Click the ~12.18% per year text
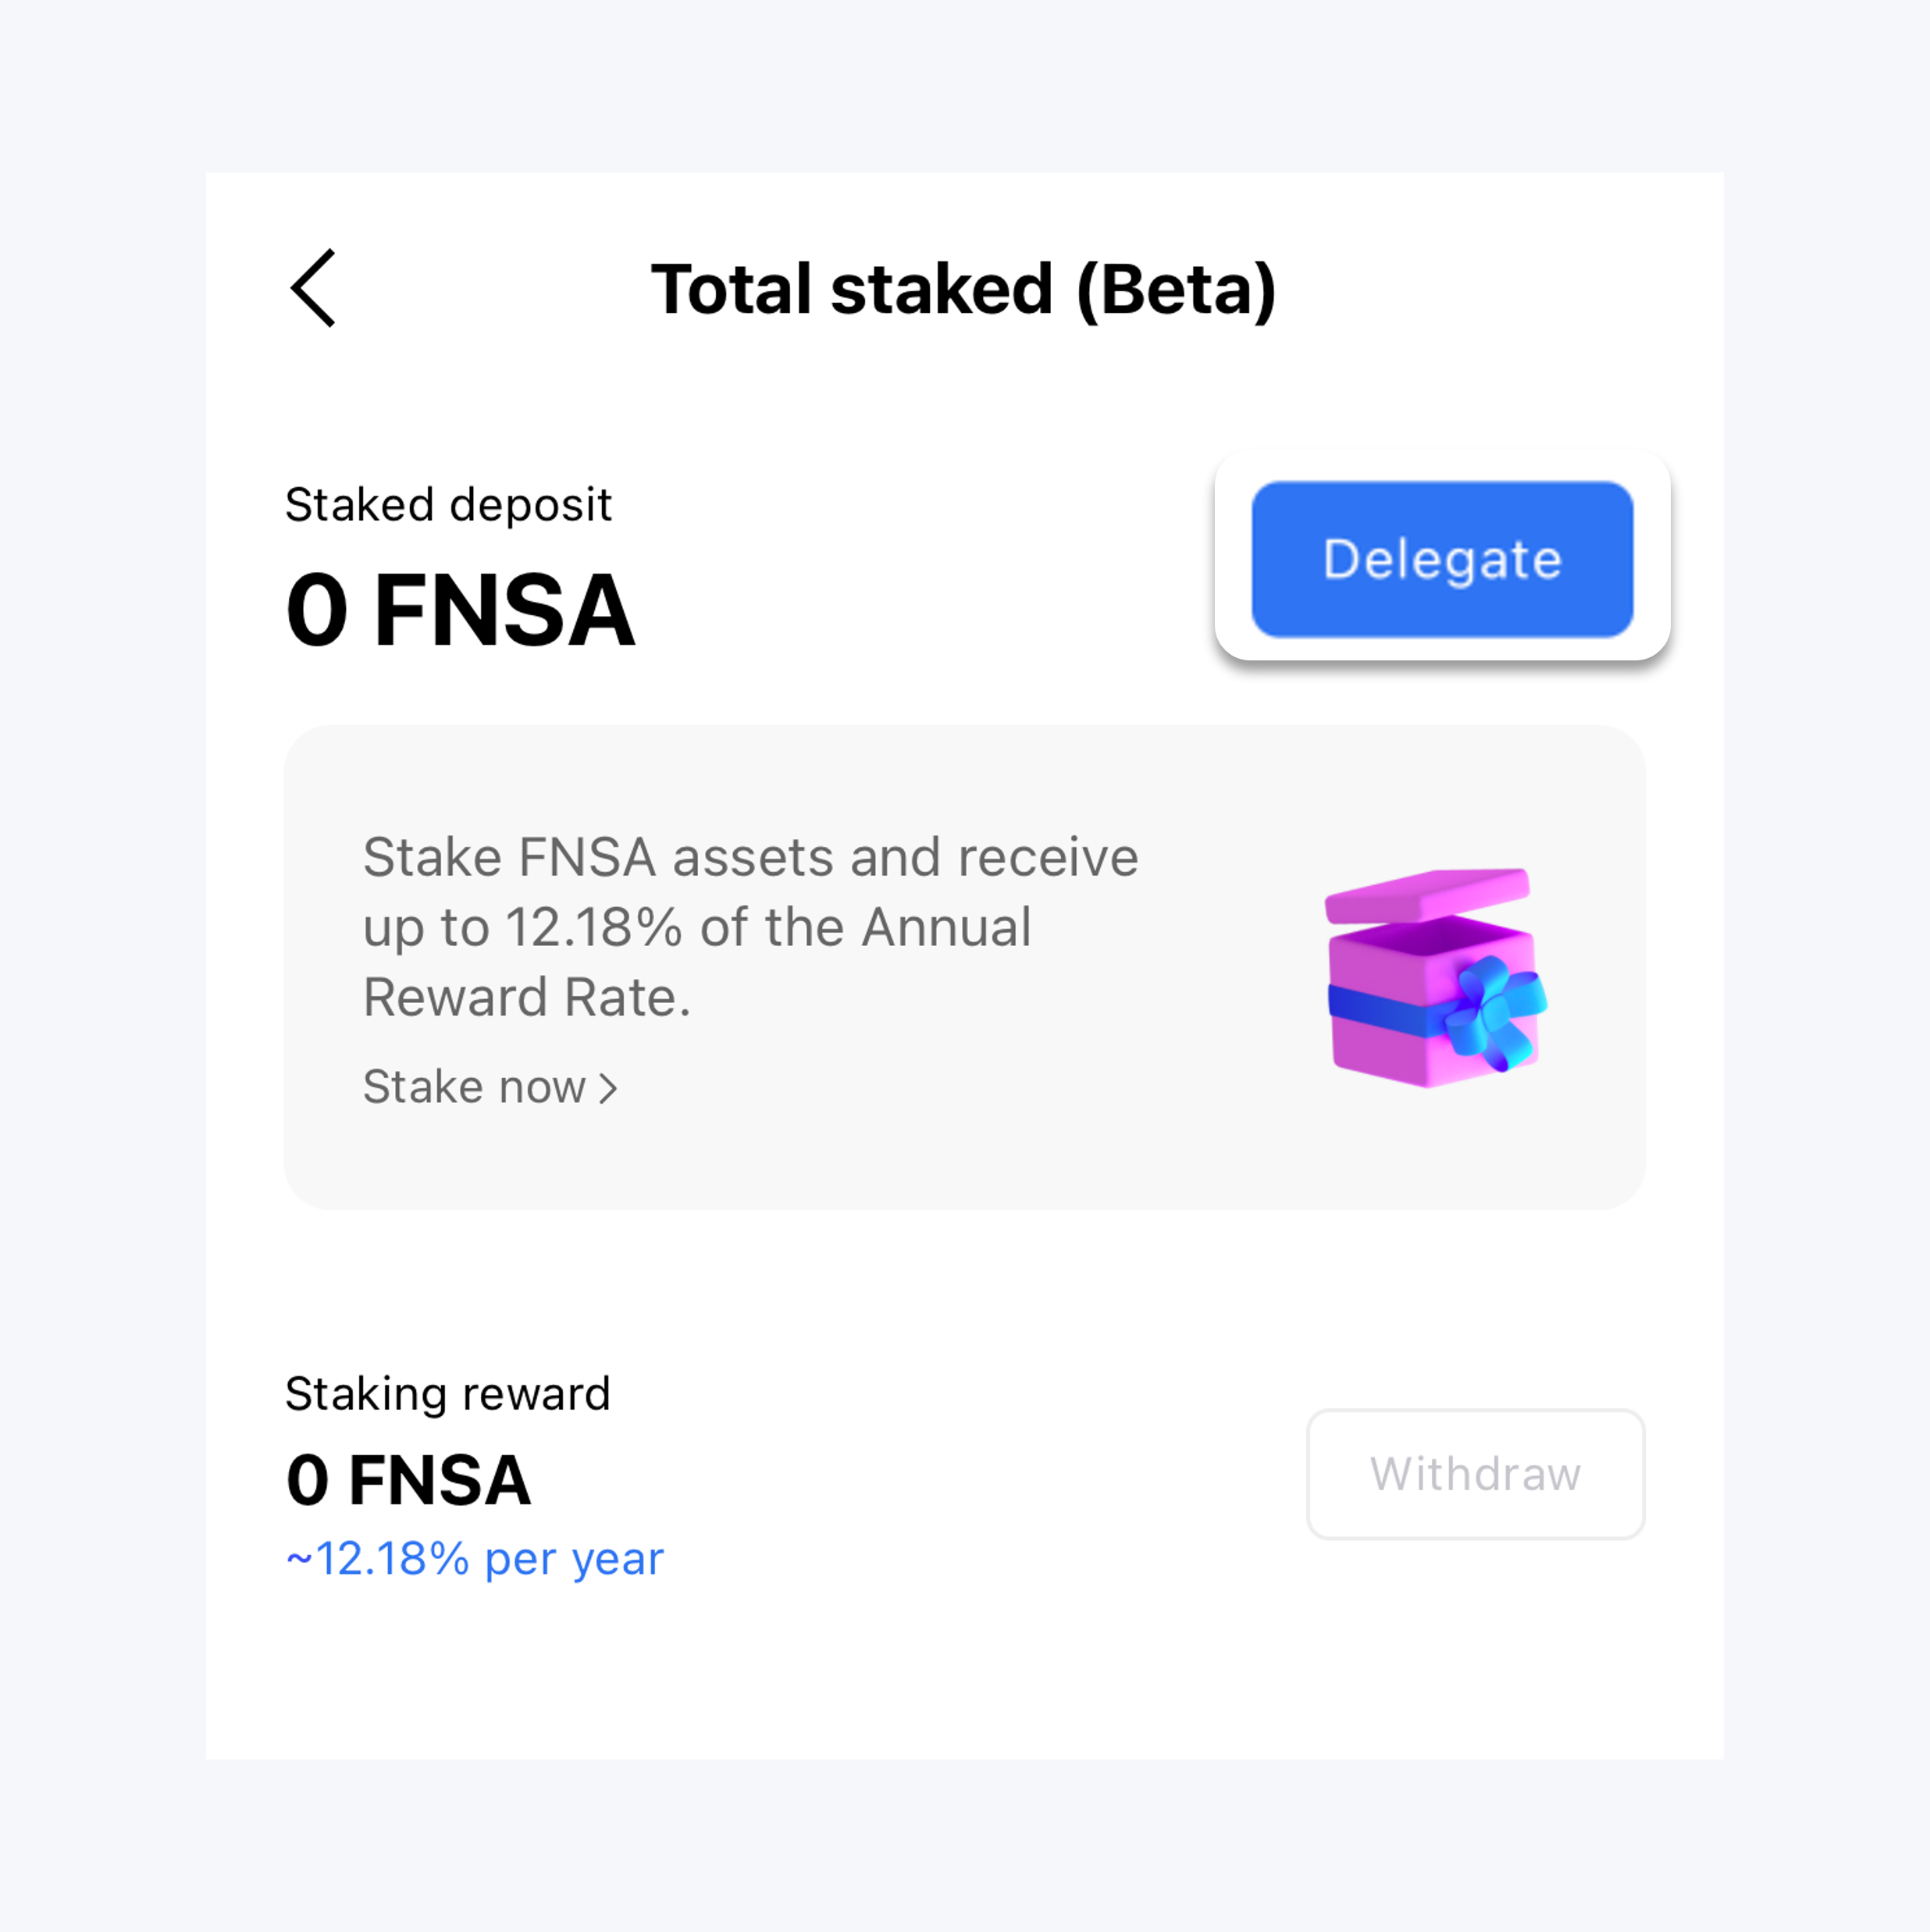Image resolution: width=1930 pixels, height=1932 pixels. tap(474, 1559)
